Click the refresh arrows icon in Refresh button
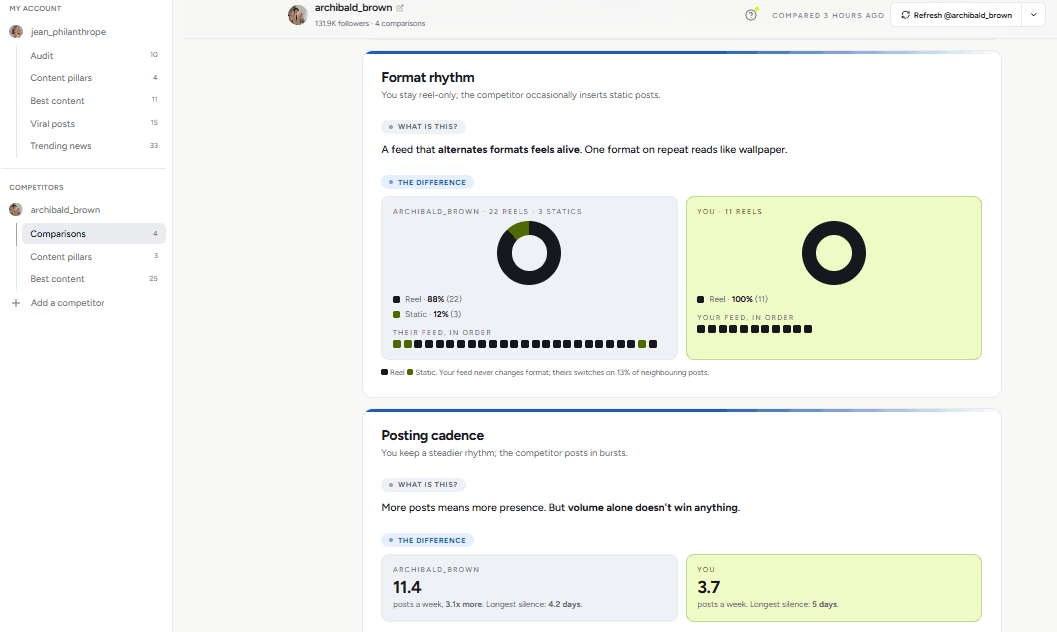The height and width of the screenshot is (632, 1057). pos(905,15)
